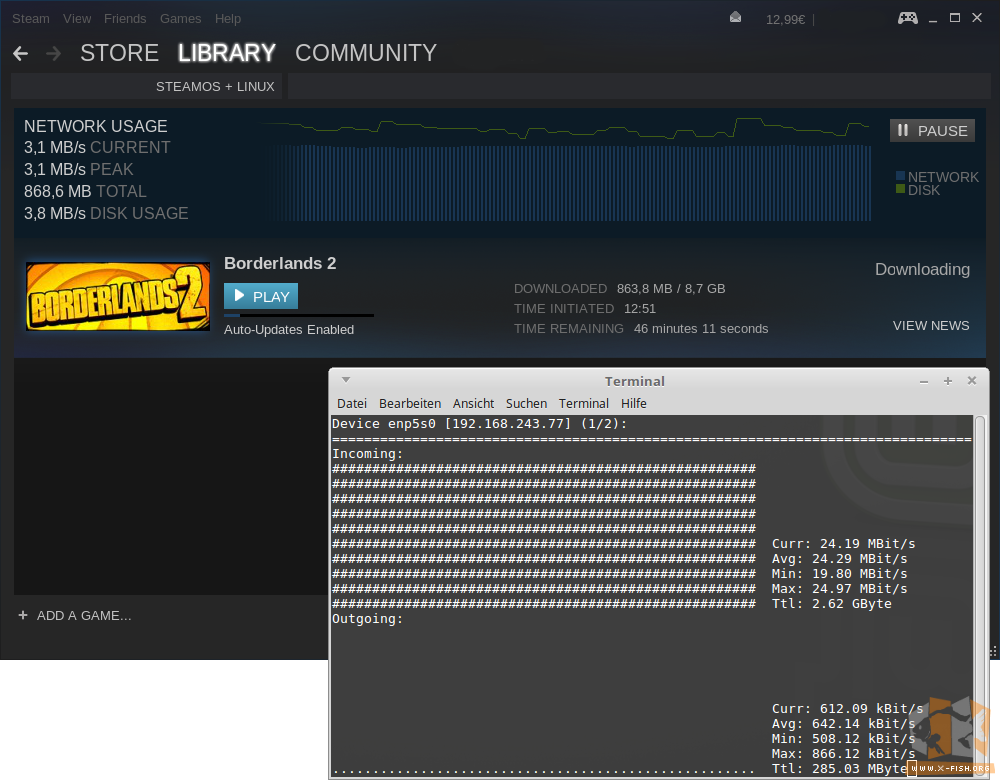The height and width of the screenshot is (780, 1000).
Task: Select the SteamOS + Linux filter
Action: coord(215,87)
